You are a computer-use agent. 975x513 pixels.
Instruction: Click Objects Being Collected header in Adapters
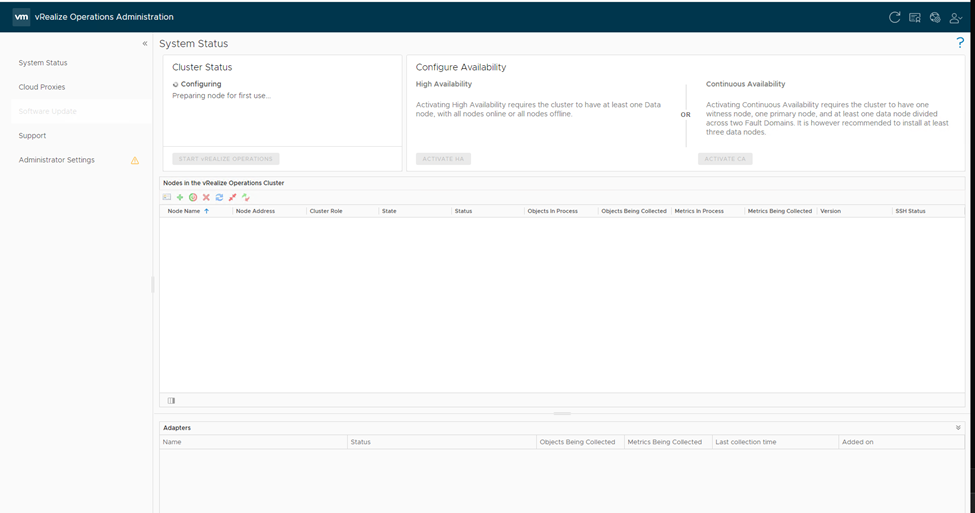pyautogui.click(x=577, y=442)
